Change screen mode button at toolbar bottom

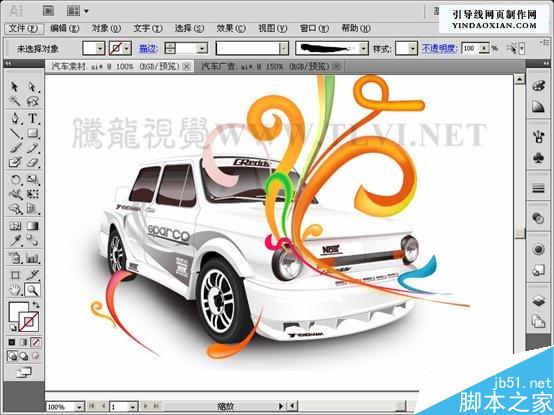coord(24,372)
